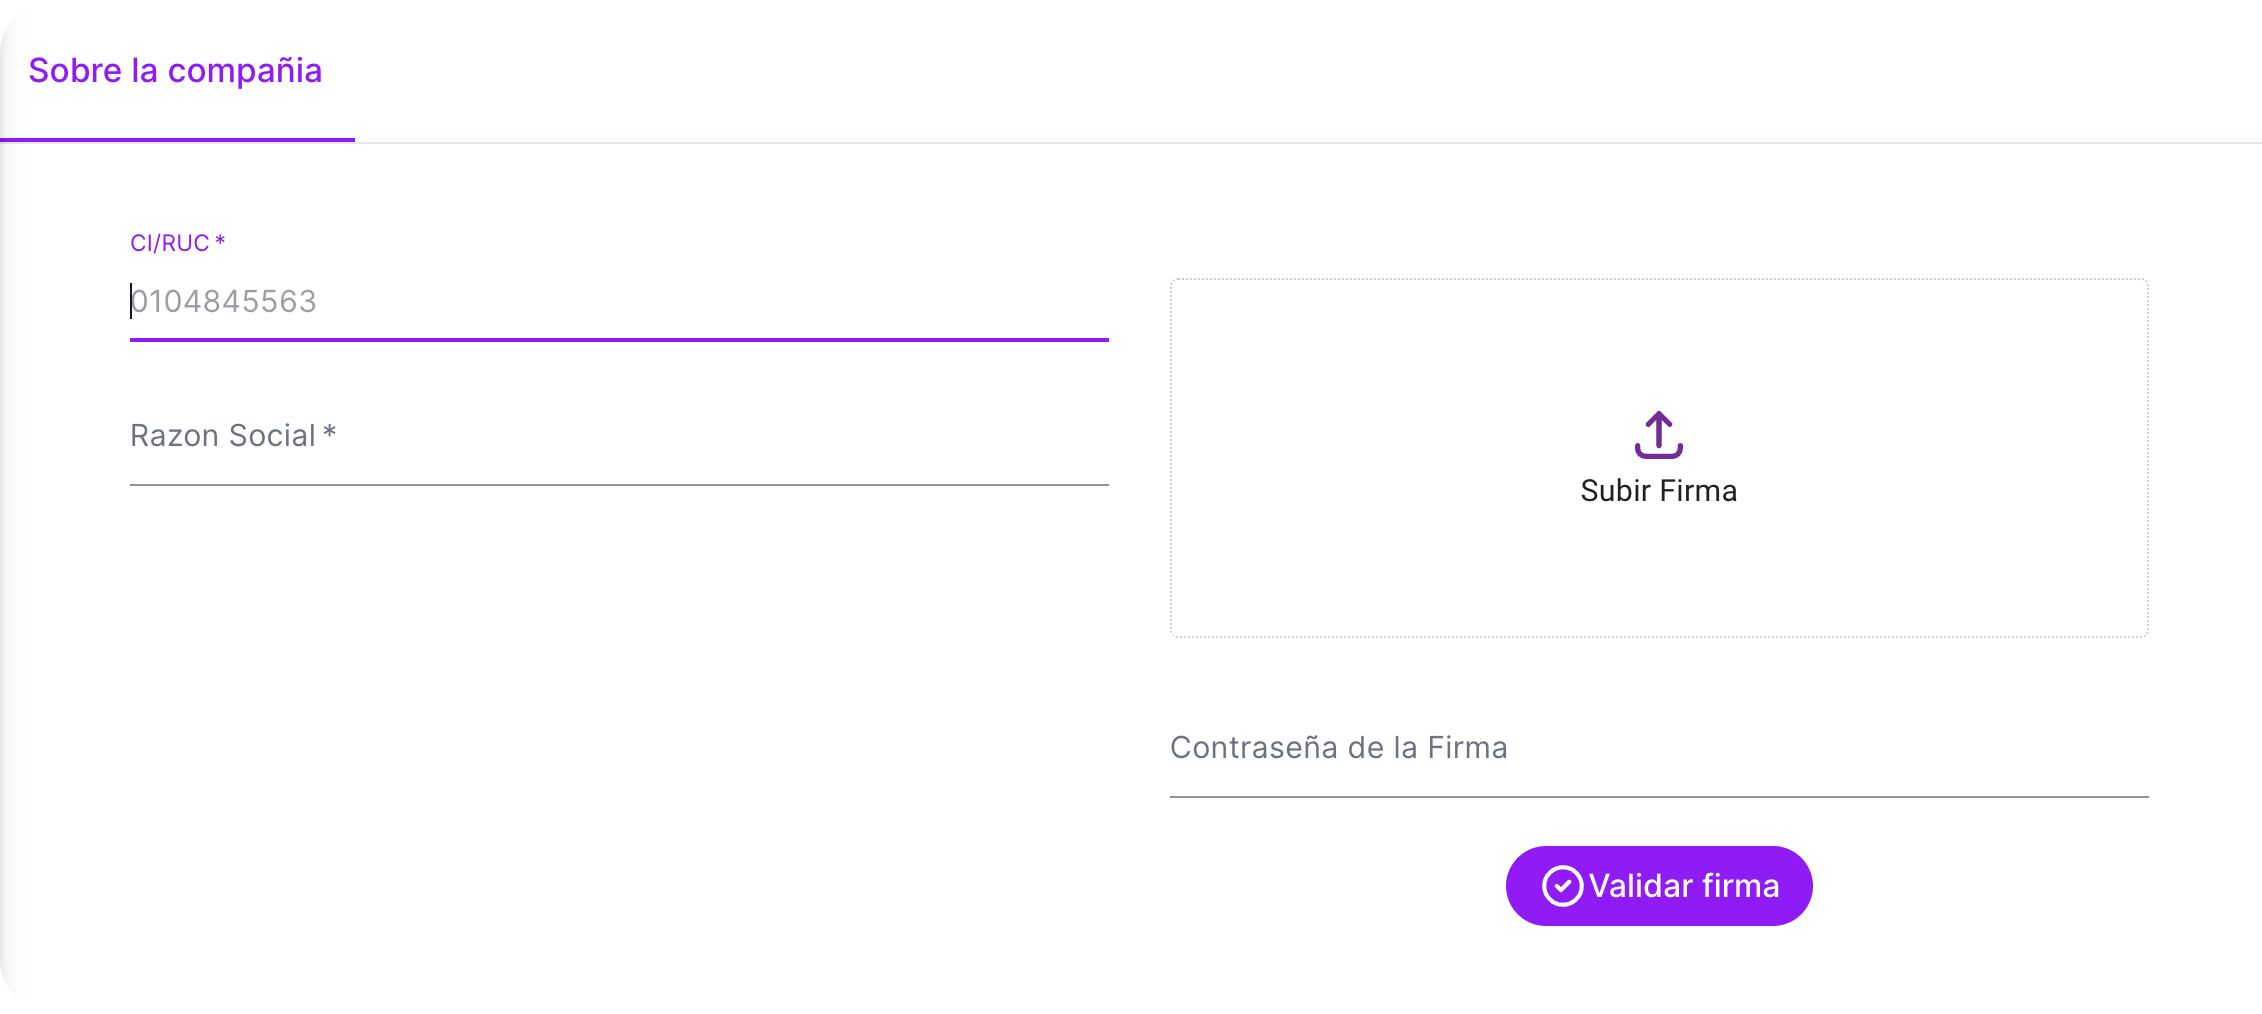Screen dimensions: 2262x1014
Task: Validate the uploaded signature
Action: click(1658, 885)
